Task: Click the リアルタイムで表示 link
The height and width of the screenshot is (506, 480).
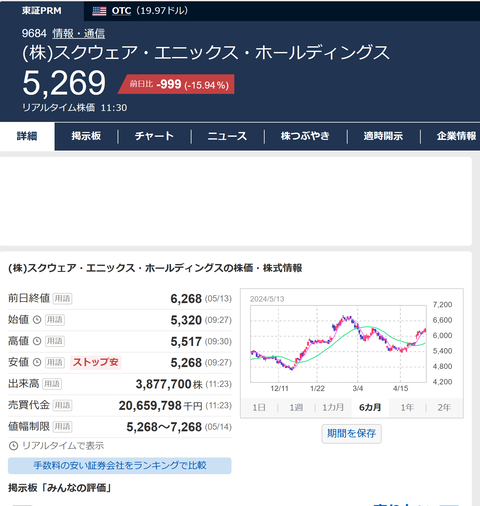Action: tap(63, 446)
